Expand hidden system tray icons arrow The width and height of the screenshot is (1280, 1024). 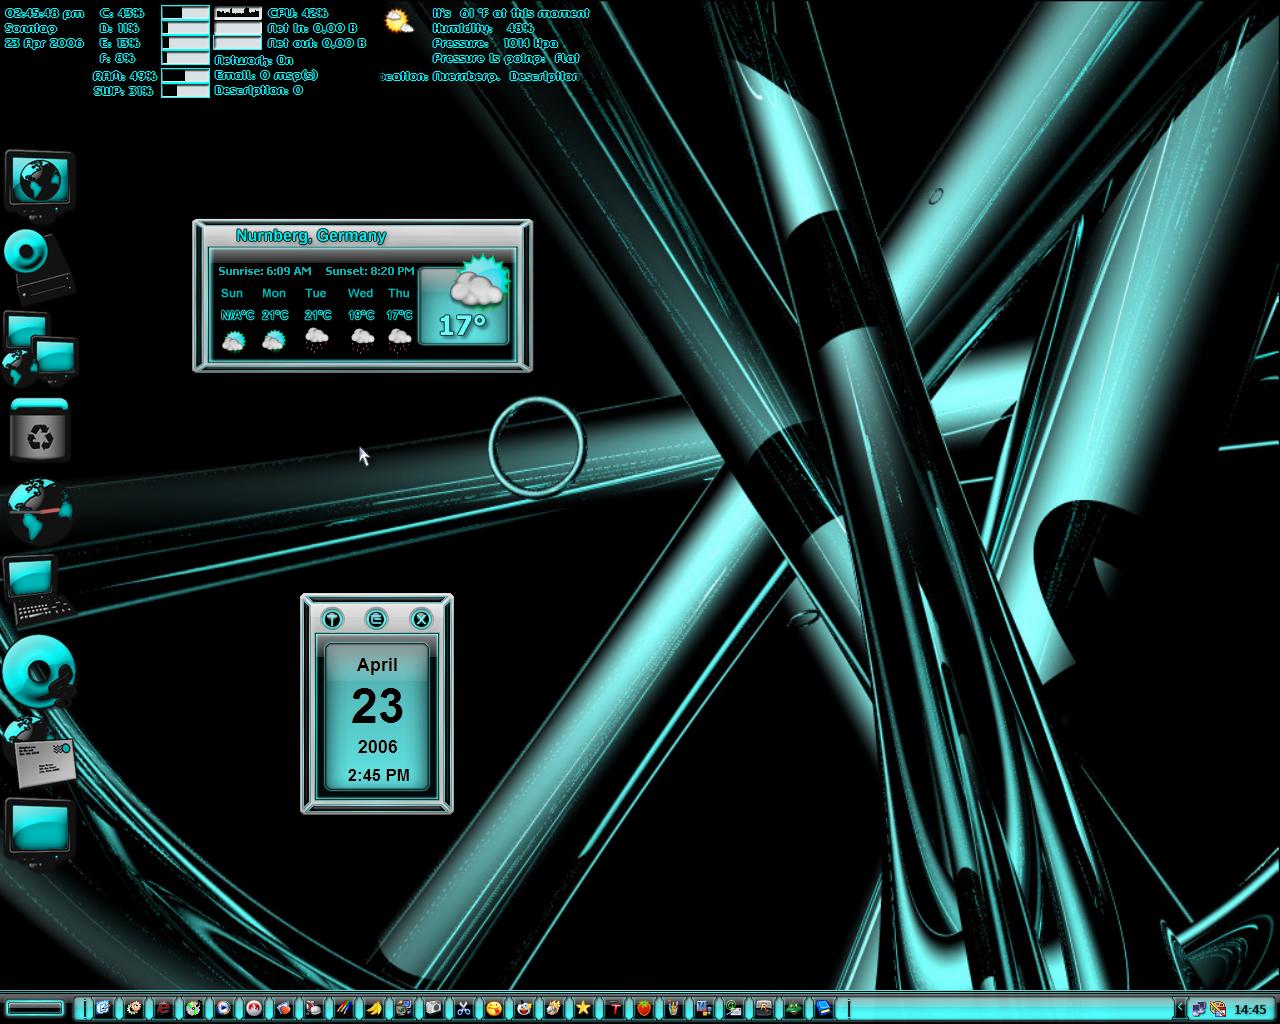coord(1180,1009)
